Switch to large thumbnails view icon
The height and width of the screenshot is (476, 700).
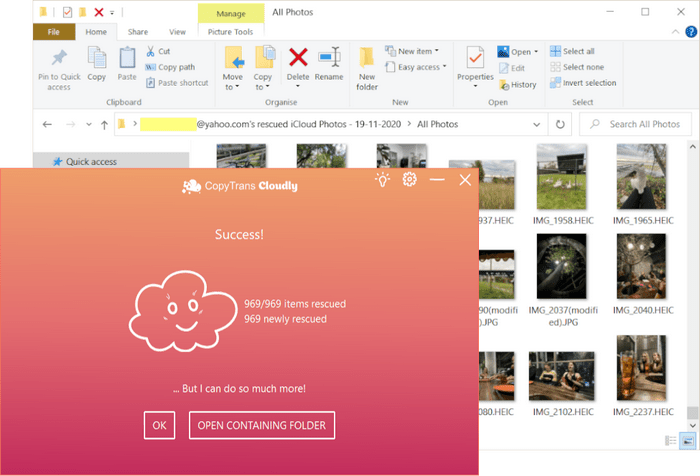[688, 441]
